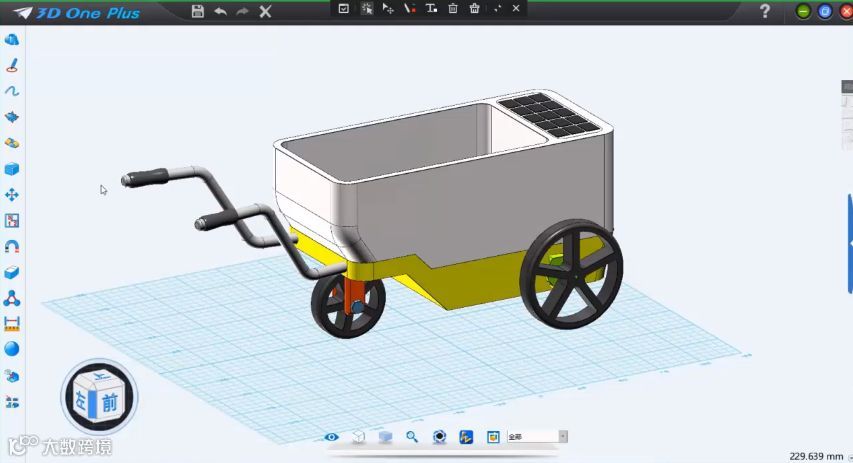Toggle the checkbox window filter icon

[343, 8]
